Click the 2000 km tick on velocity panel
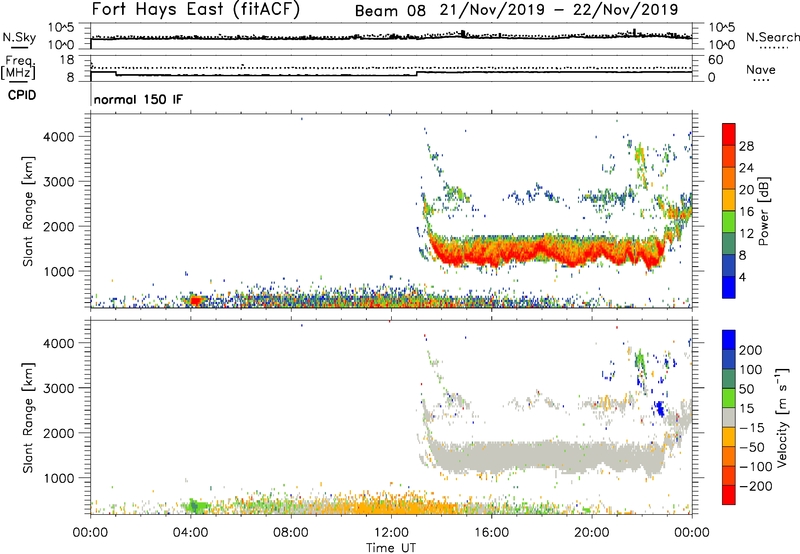Image resolution: width=800 pixels, height=554 pixels. 59,433
